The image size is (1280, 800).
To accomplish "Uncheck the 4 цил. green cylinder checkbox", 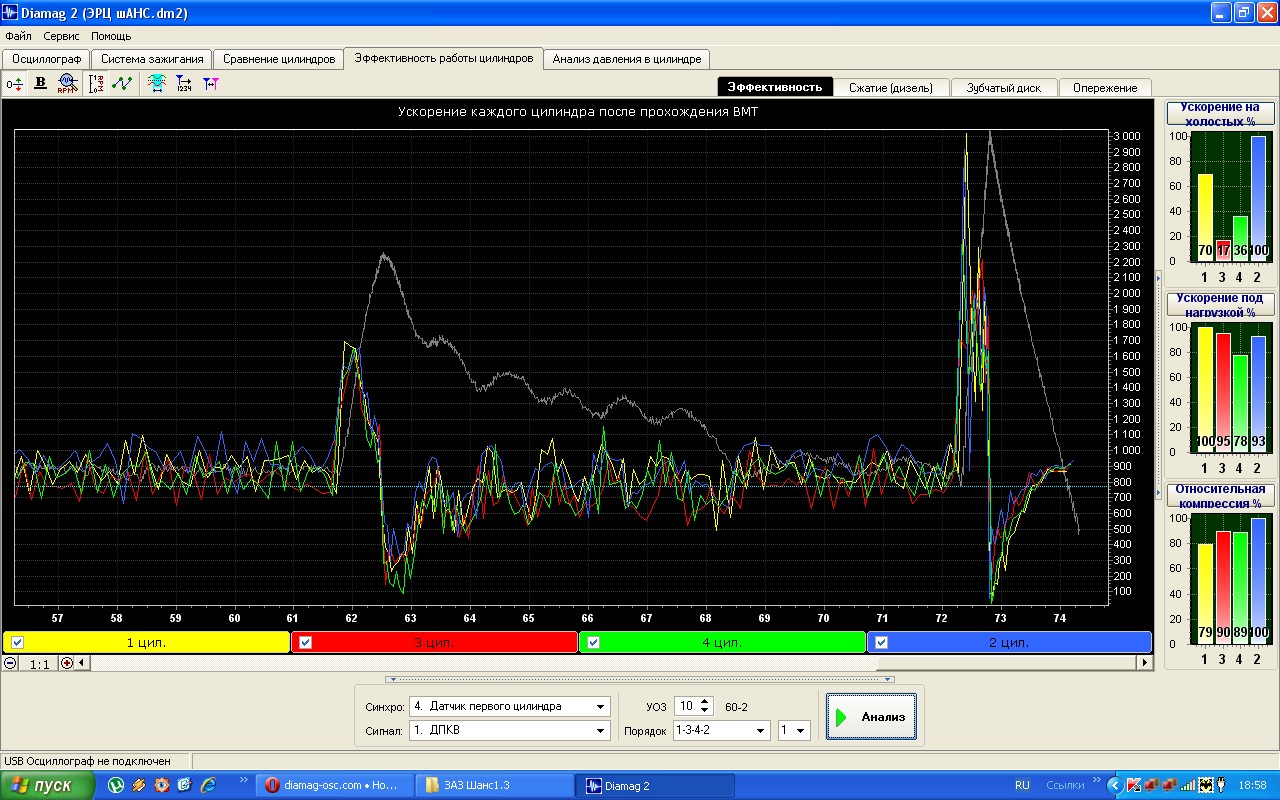I will coord(594,643).
